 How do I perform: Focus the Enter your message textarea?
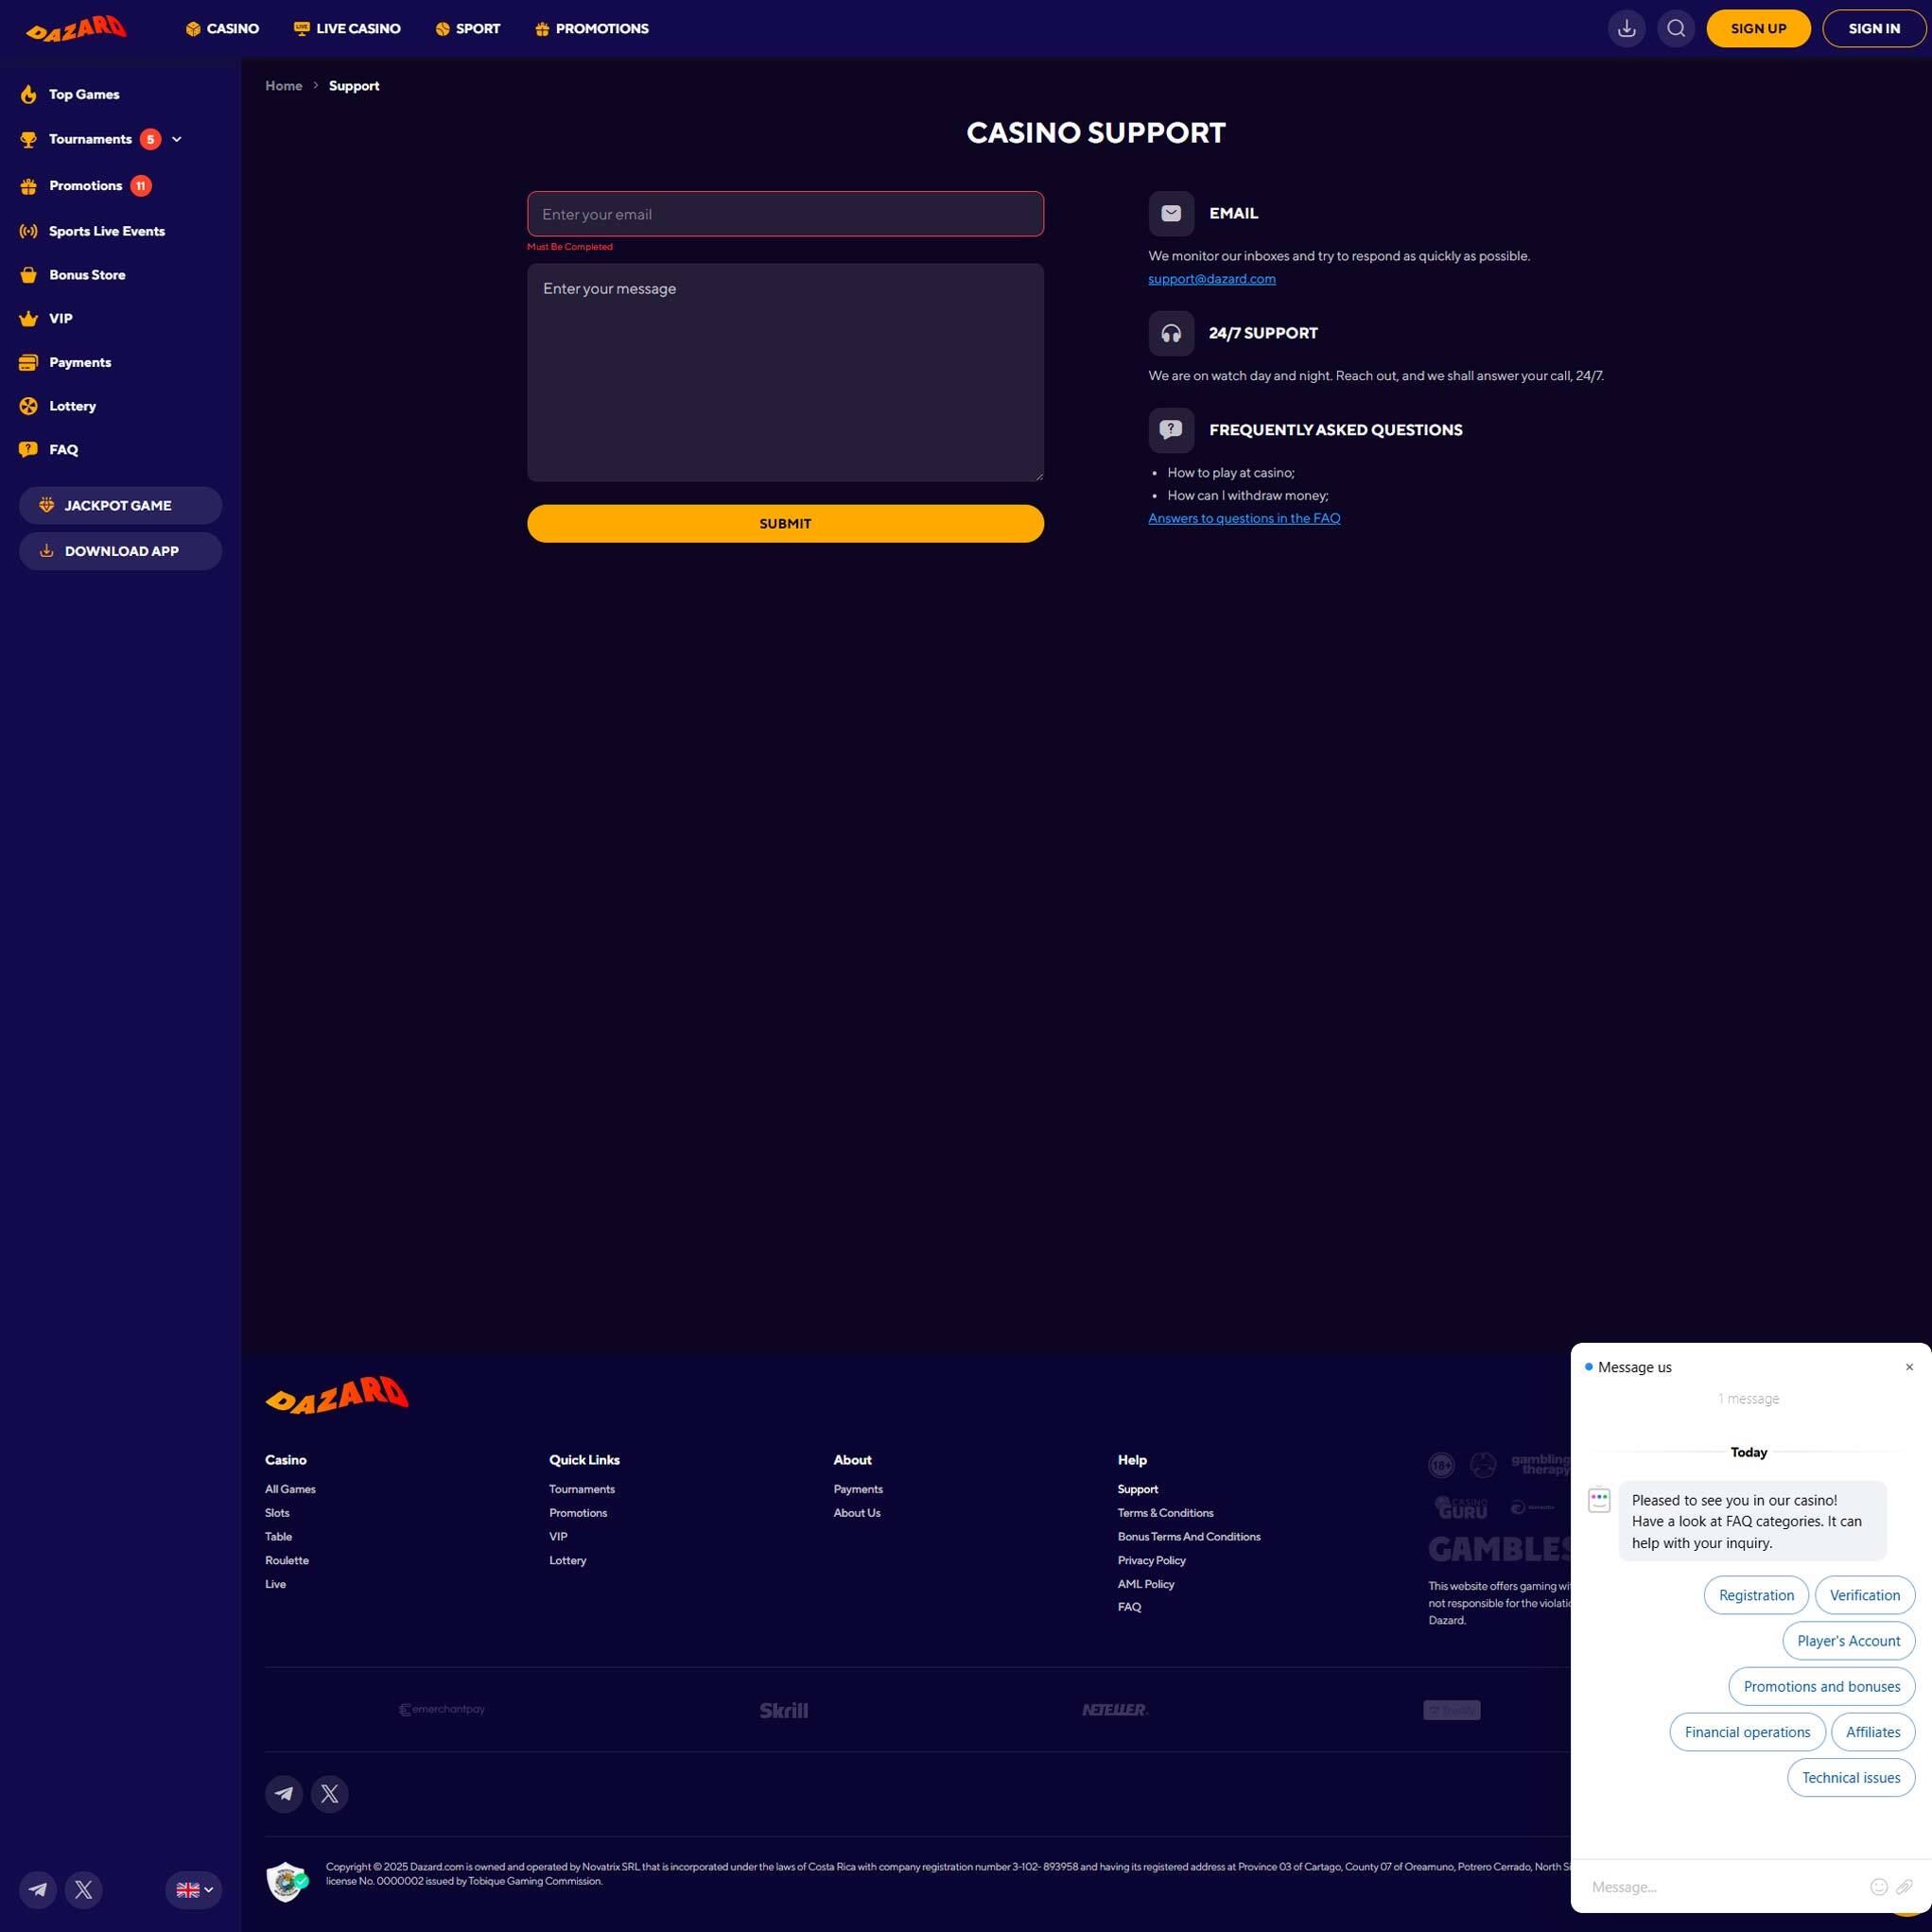pos(785,372)
